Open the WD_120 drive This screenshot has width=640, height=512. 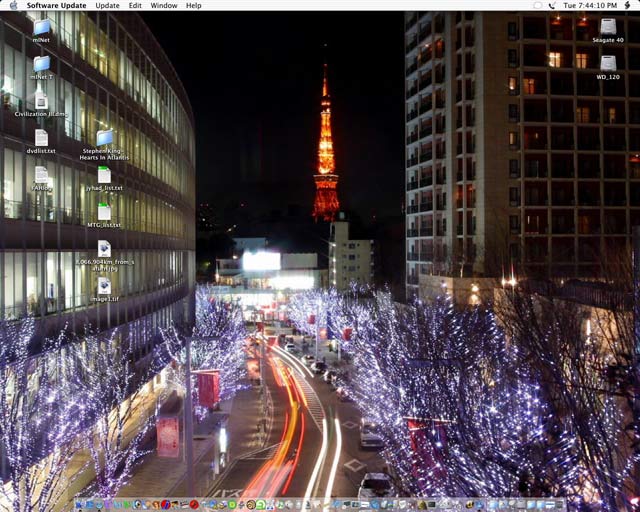[x=608, y=64]
